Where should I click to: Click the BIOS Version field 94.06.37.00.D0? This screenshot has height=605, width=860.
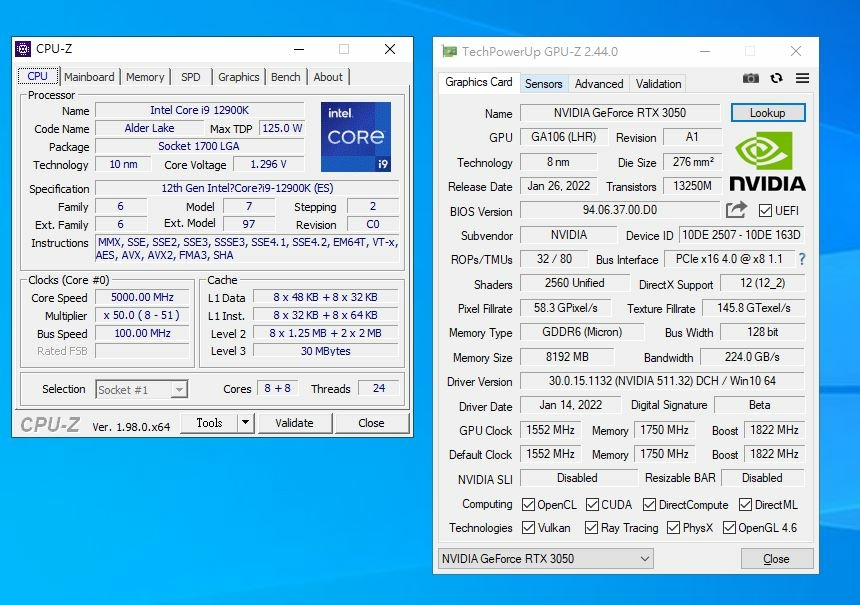click(x=620, y=210)
